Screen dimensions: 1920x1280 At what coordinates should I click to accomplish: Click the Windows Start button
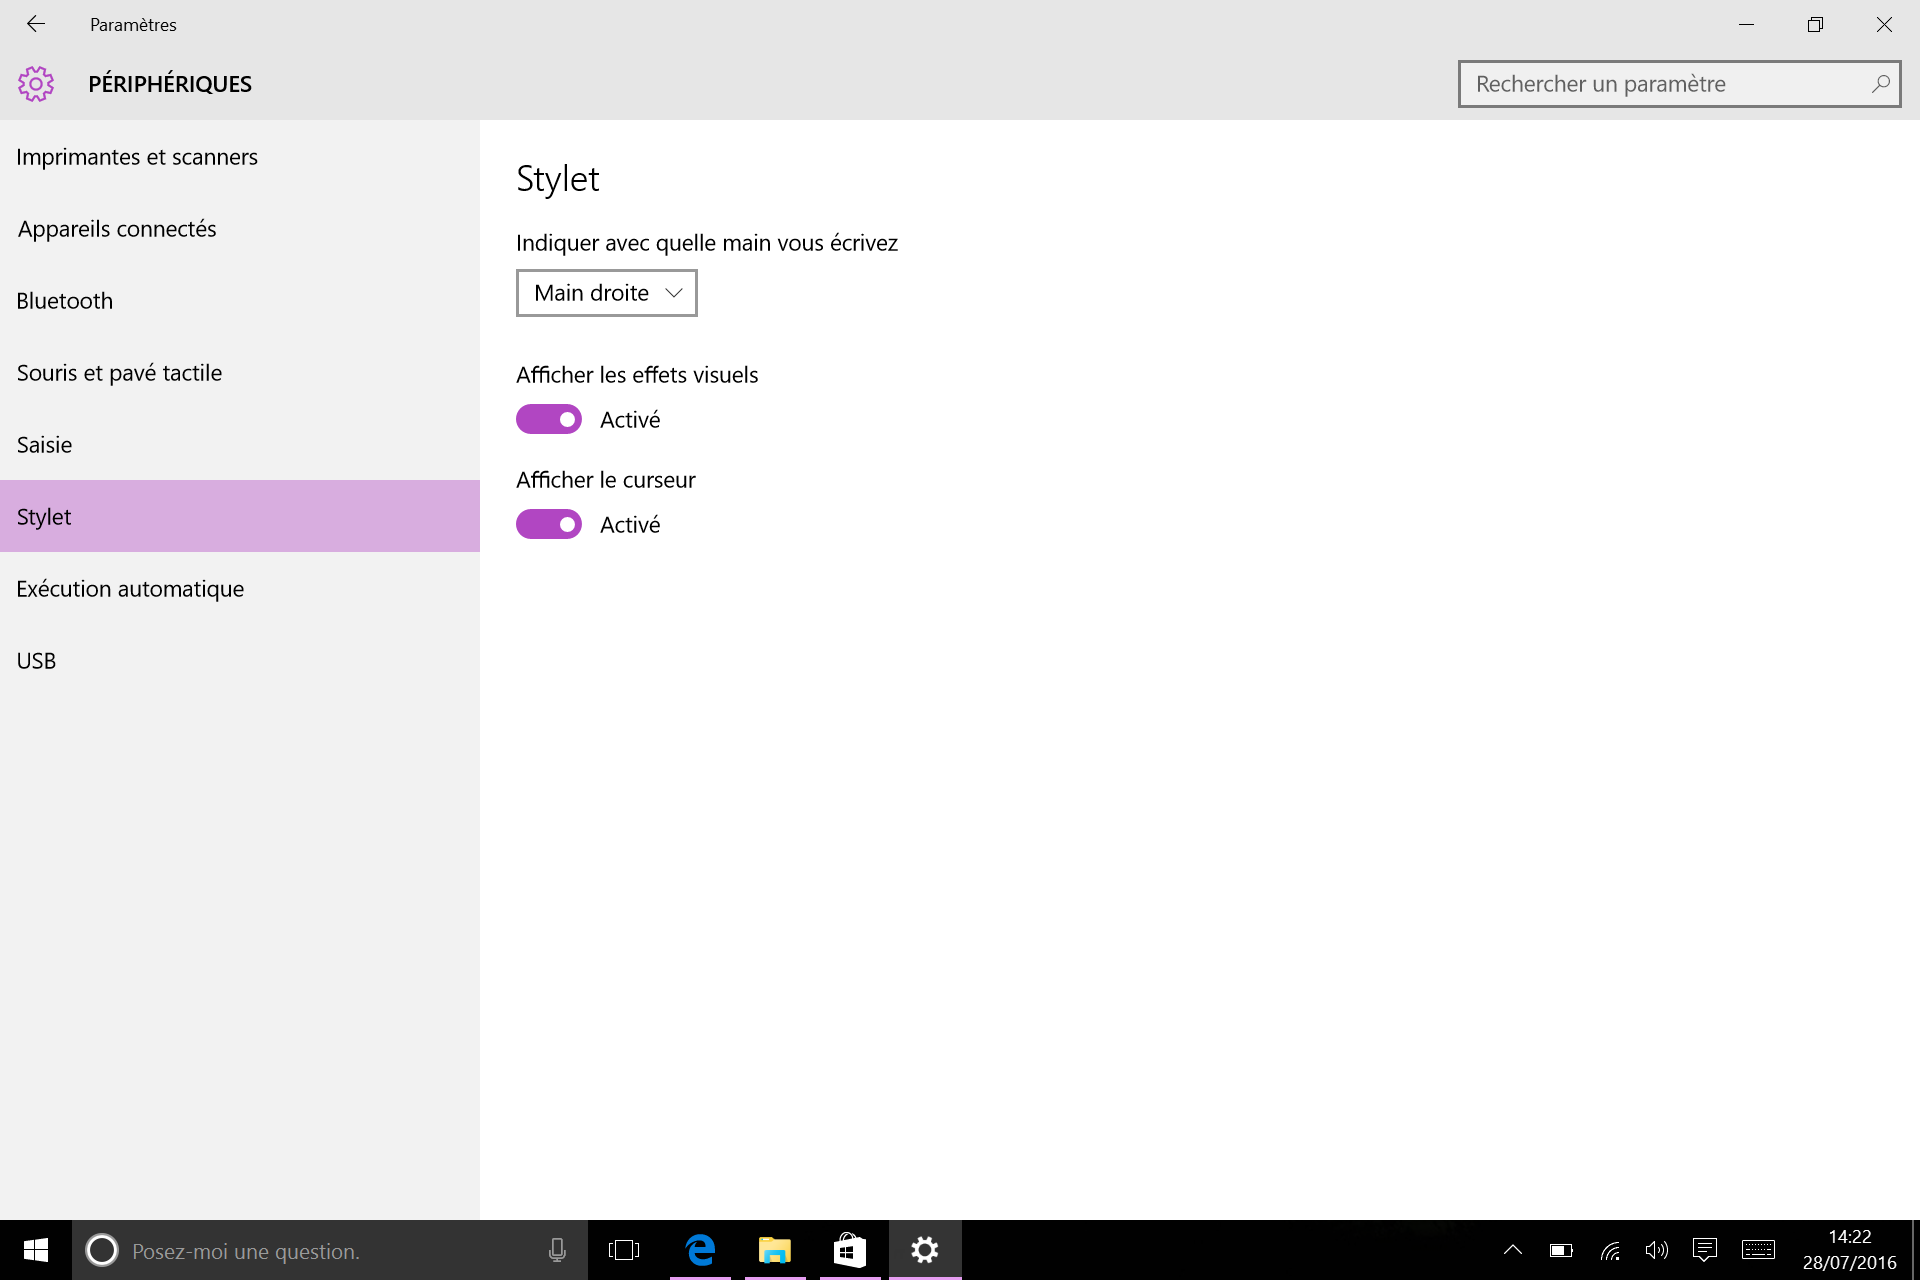coord(36,1250)
